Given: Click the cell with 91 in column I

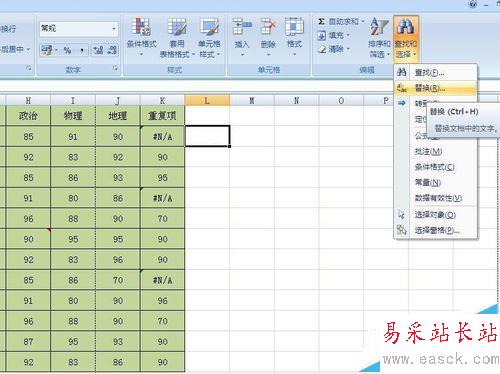Looking at the screenshot, I should (x=73, y=136).
